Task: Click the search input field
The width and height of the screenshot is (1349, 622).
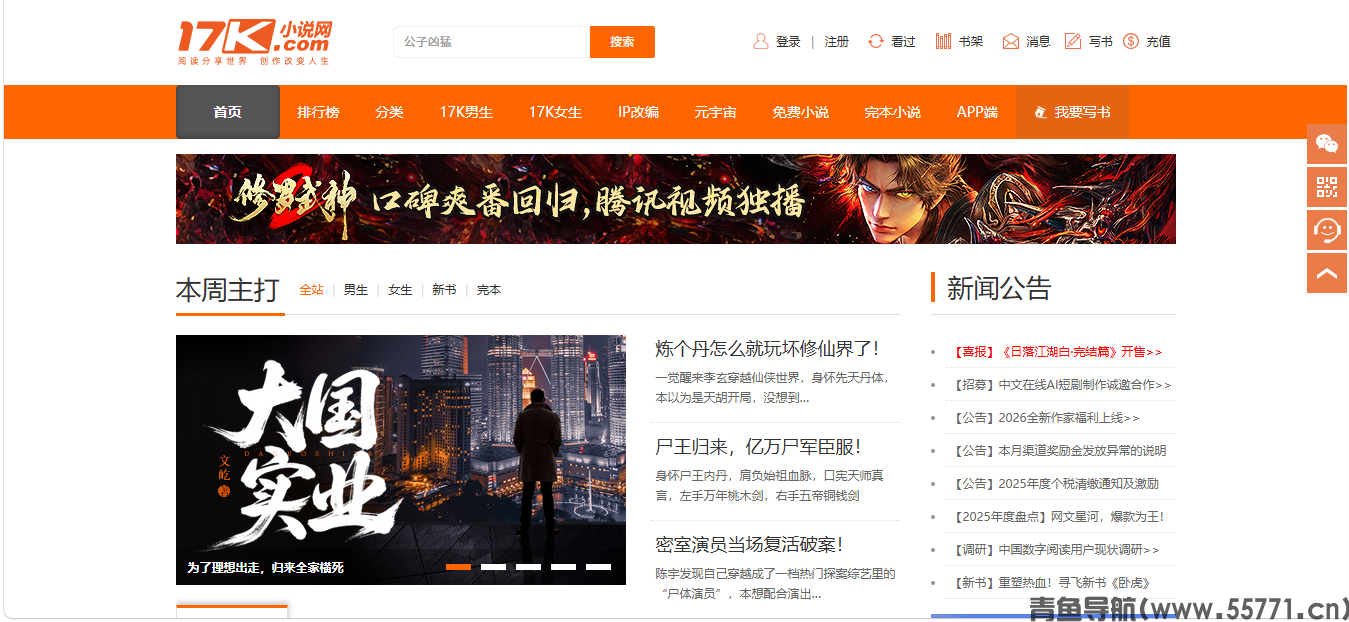Action: [492, 42]
